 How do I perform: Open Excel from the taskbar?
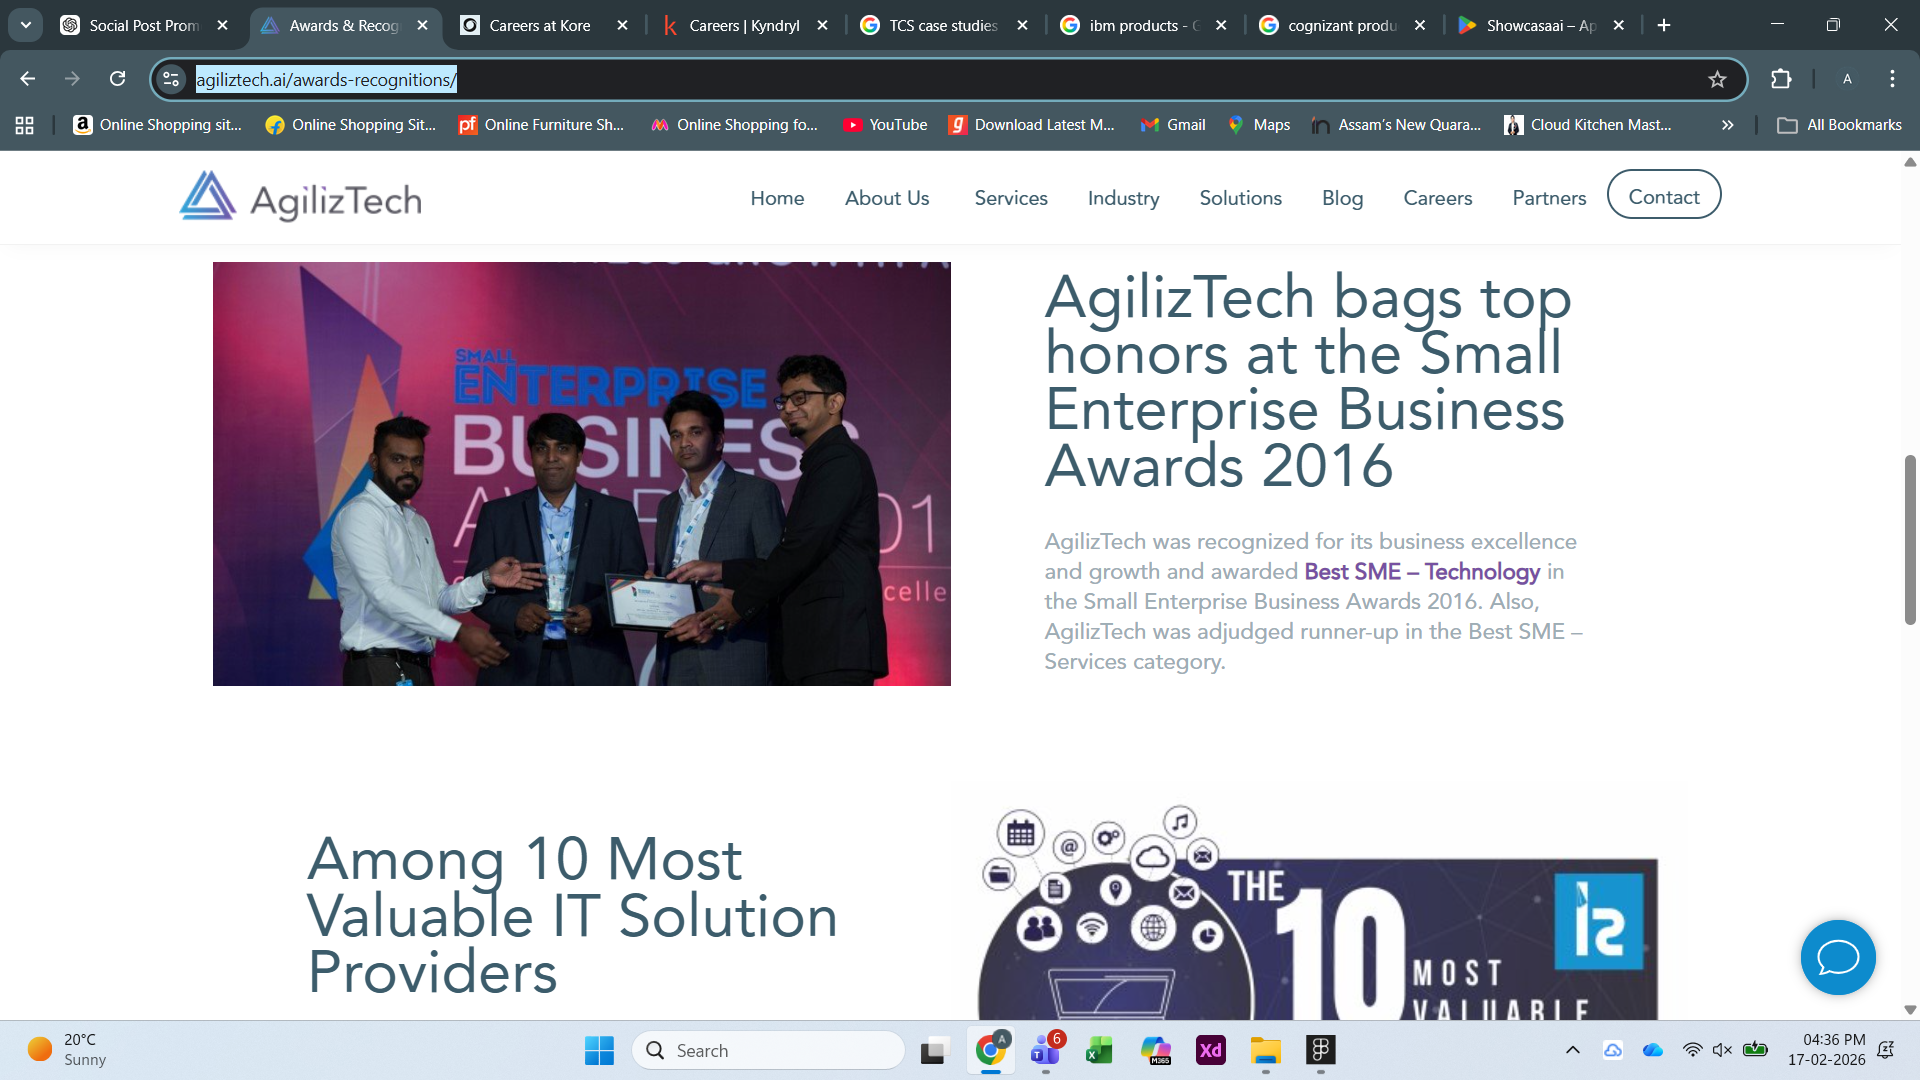click(1098, 1050)
